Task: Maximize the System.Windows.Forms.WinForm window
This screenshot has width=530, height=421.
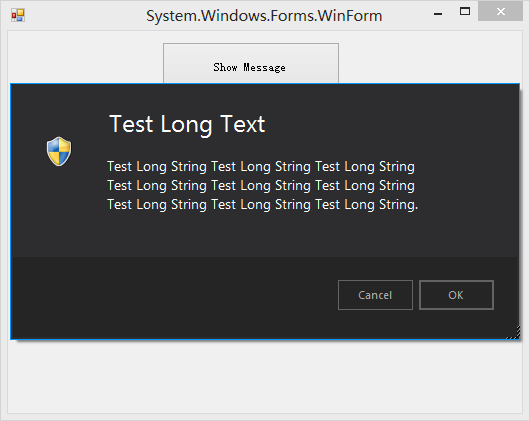Action: coord(465,11)
